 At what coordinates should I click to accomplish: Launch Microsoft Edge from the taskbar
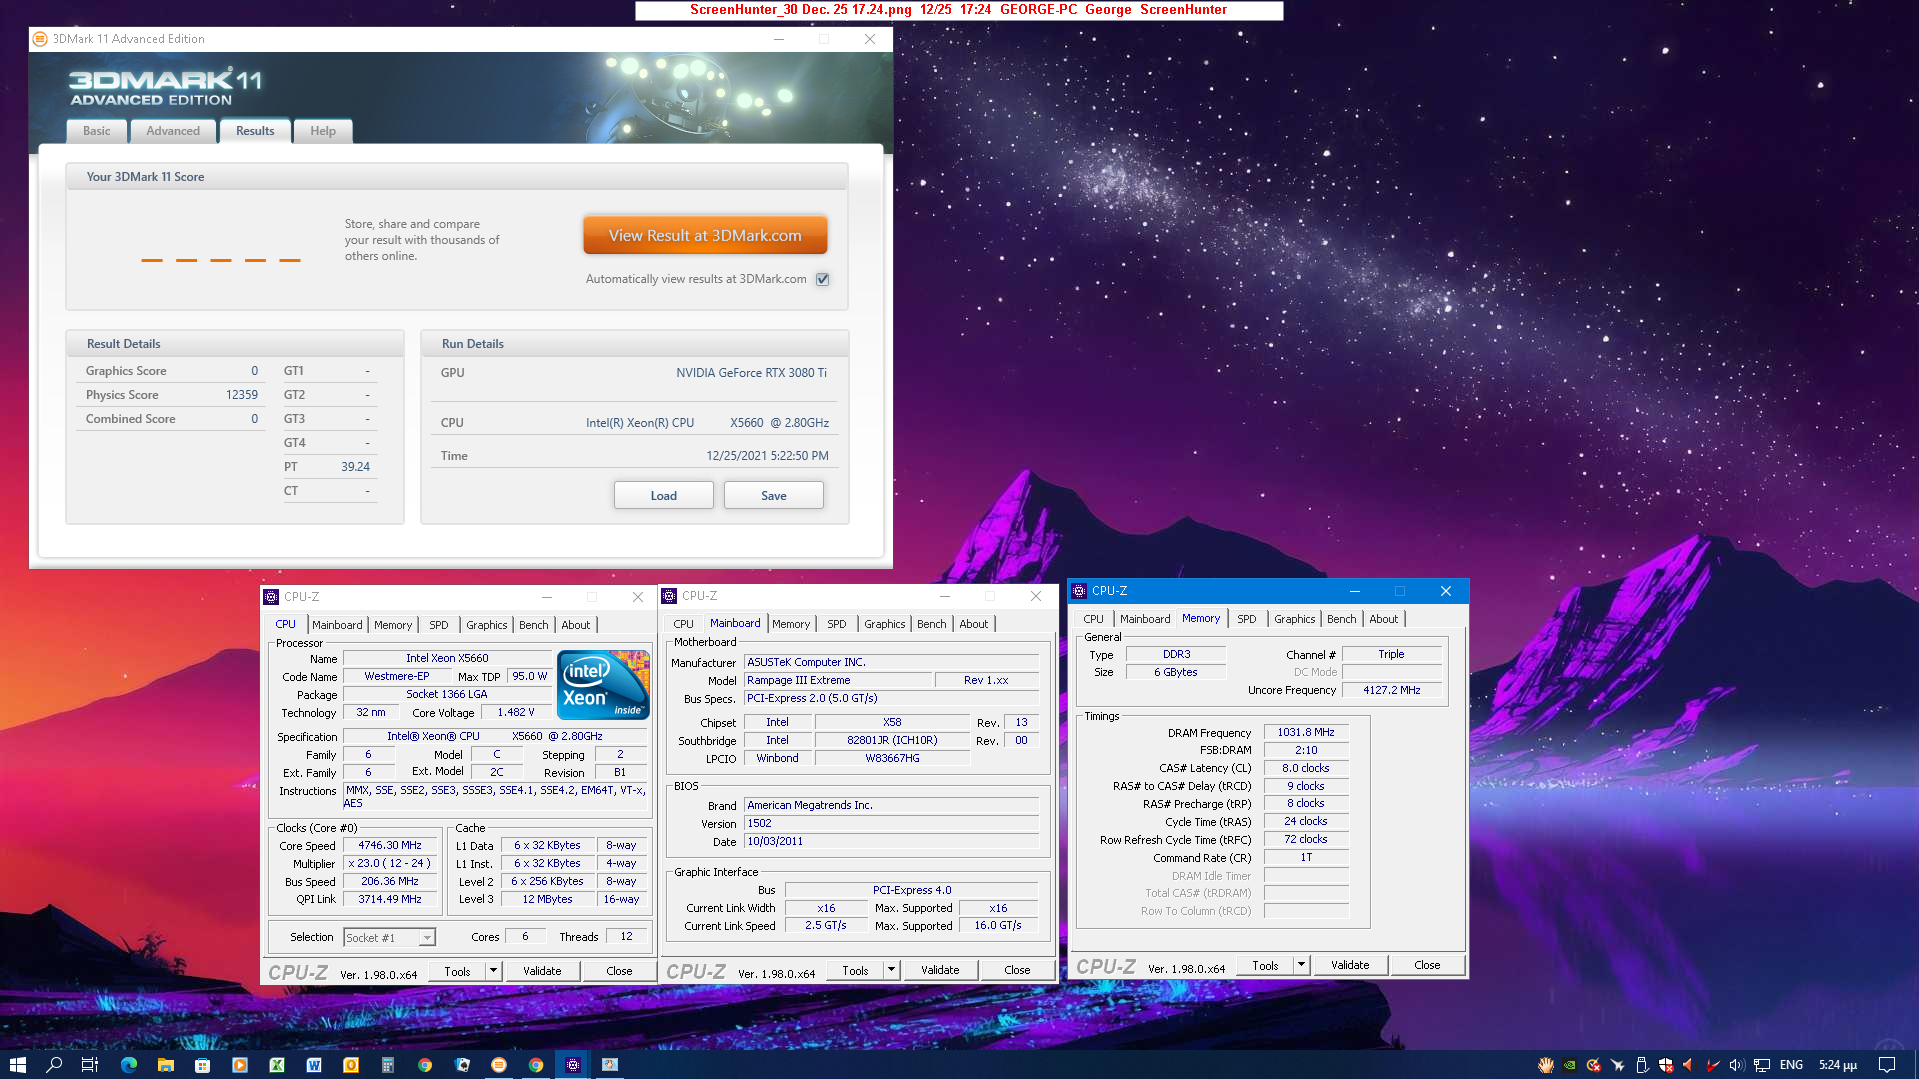tap(128, 1065)
